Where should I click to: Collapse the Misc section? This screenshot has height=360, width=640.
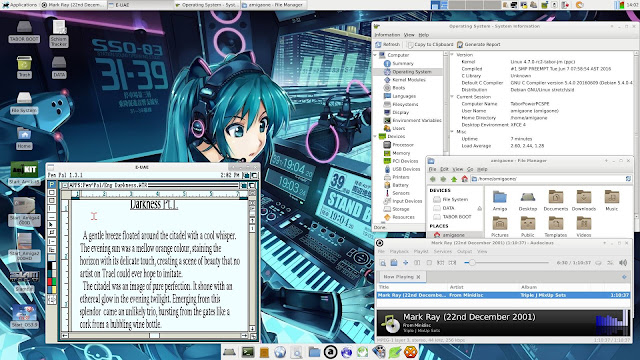click(452, 131)
